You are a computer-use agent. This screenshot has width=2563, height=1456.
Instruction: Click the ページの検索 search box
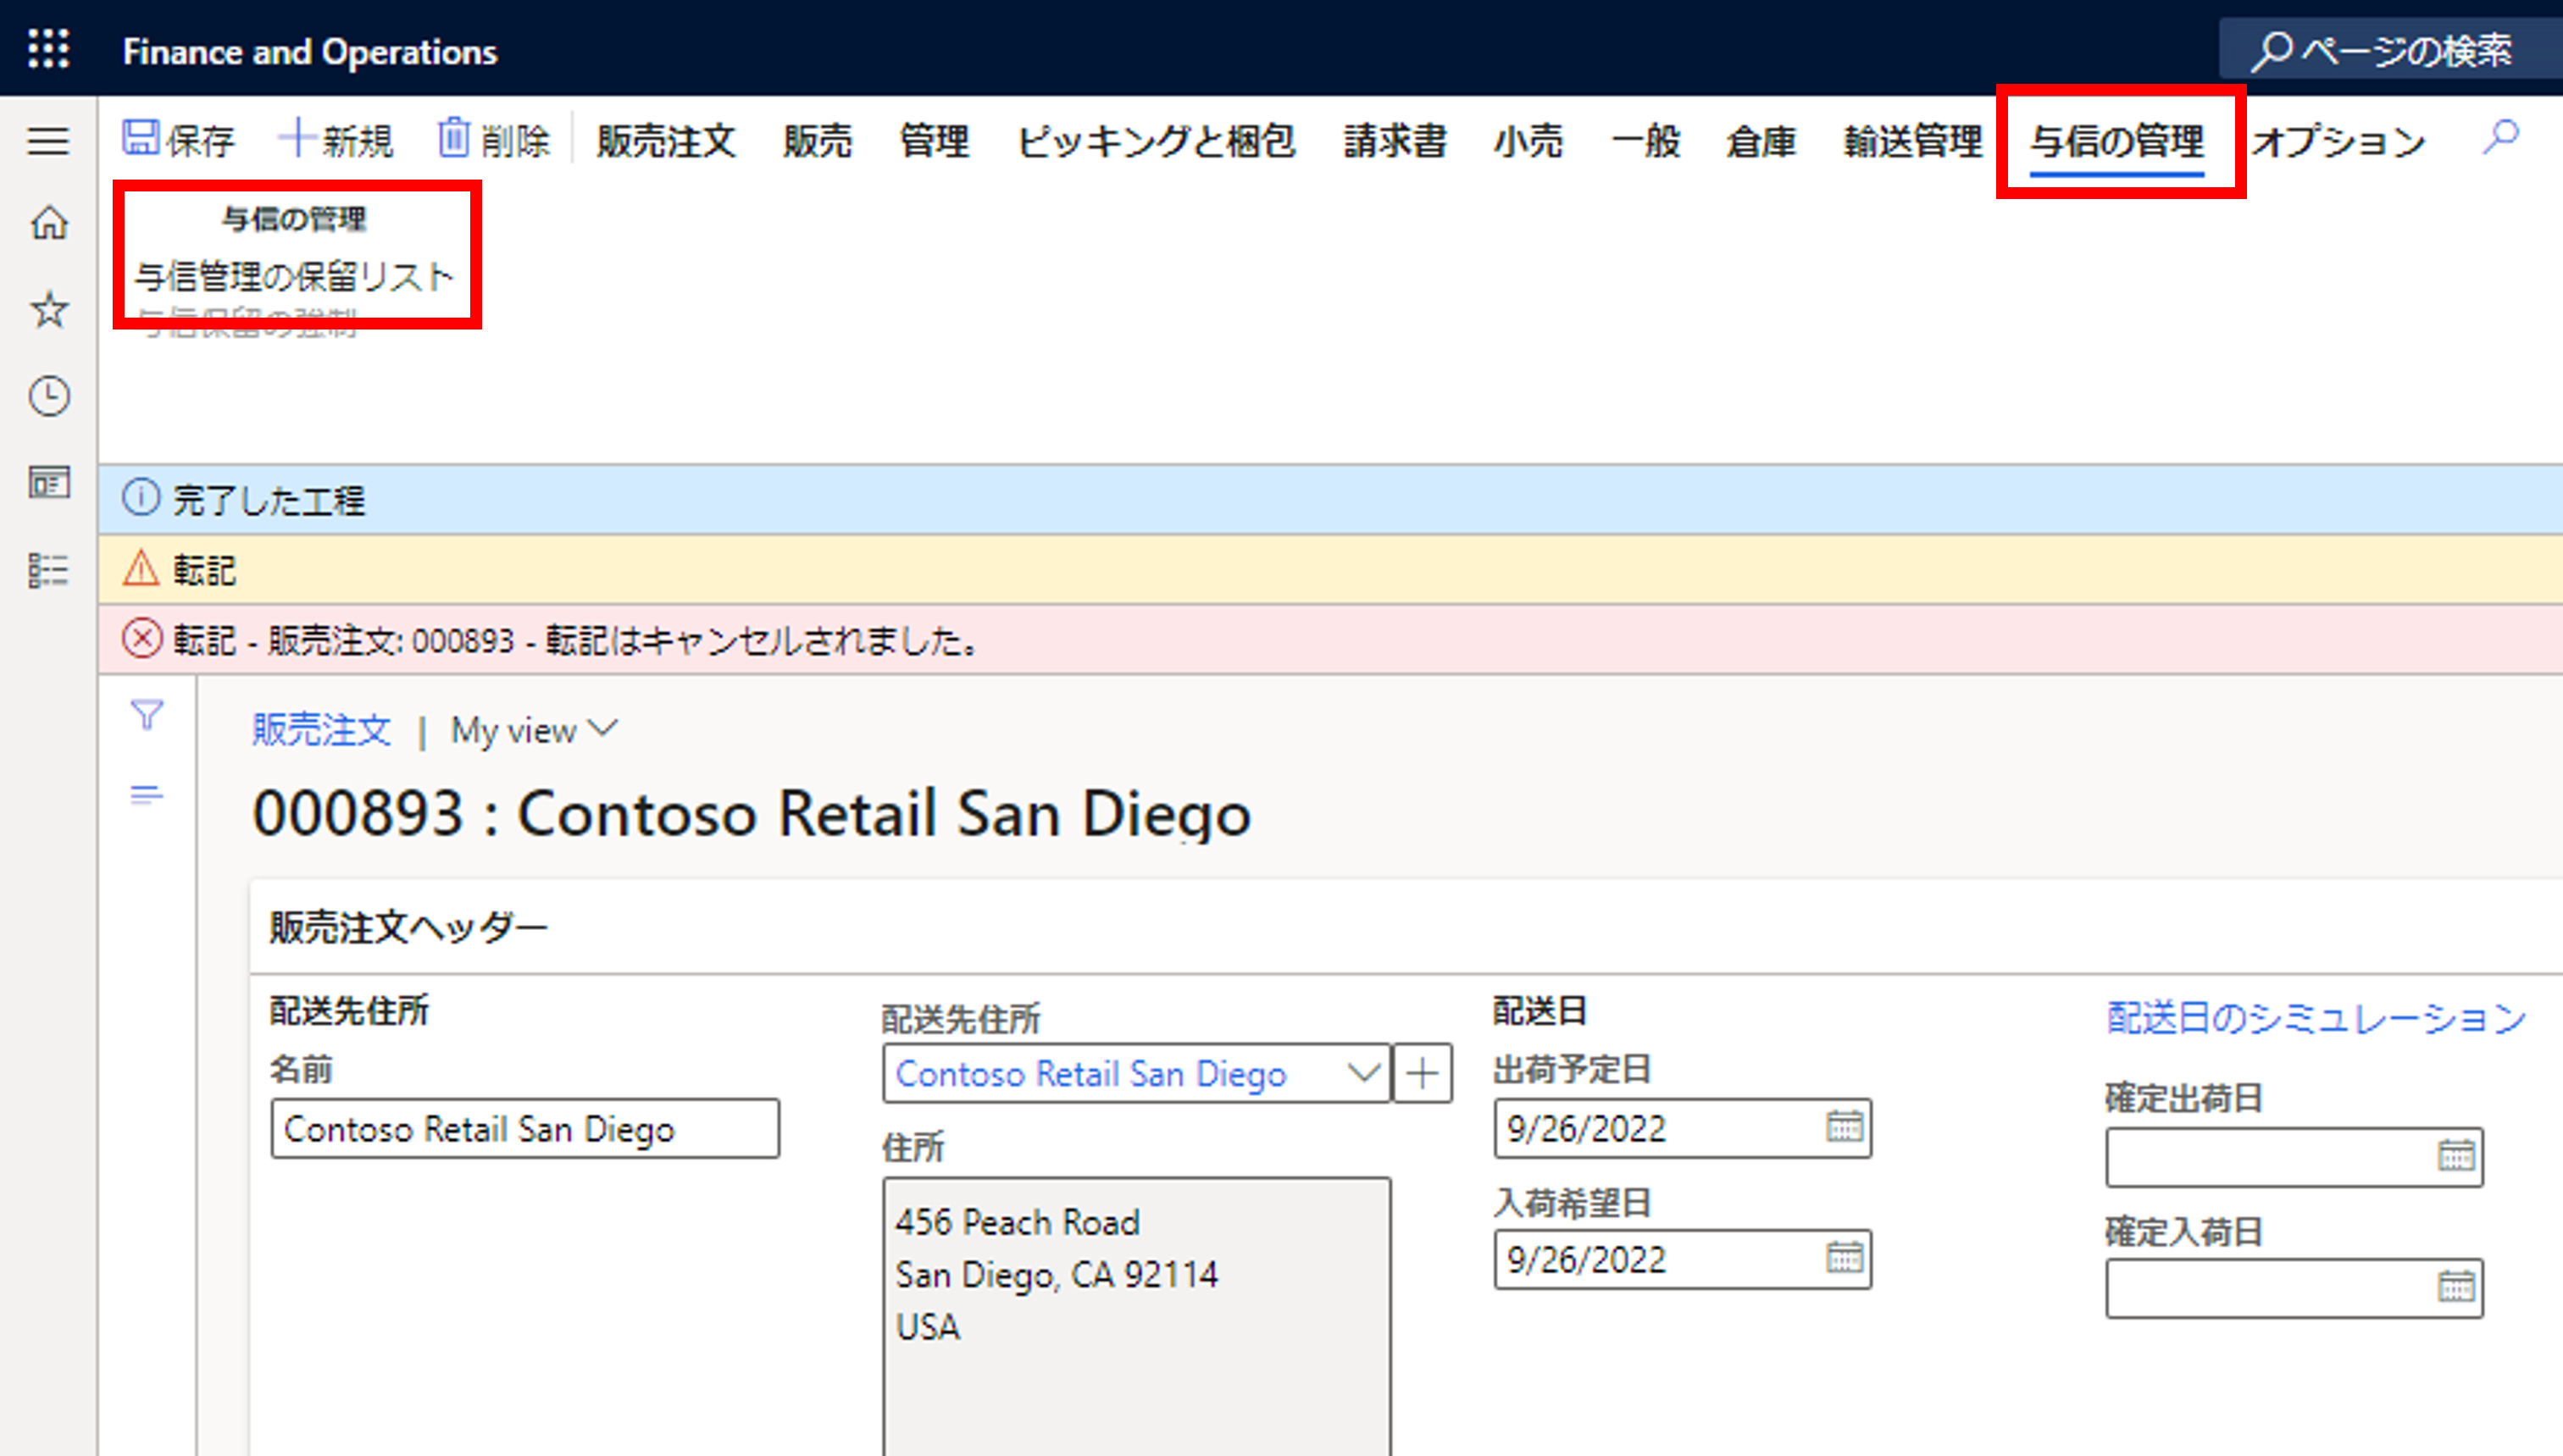pyautogui.click(x=2390, y=50)
